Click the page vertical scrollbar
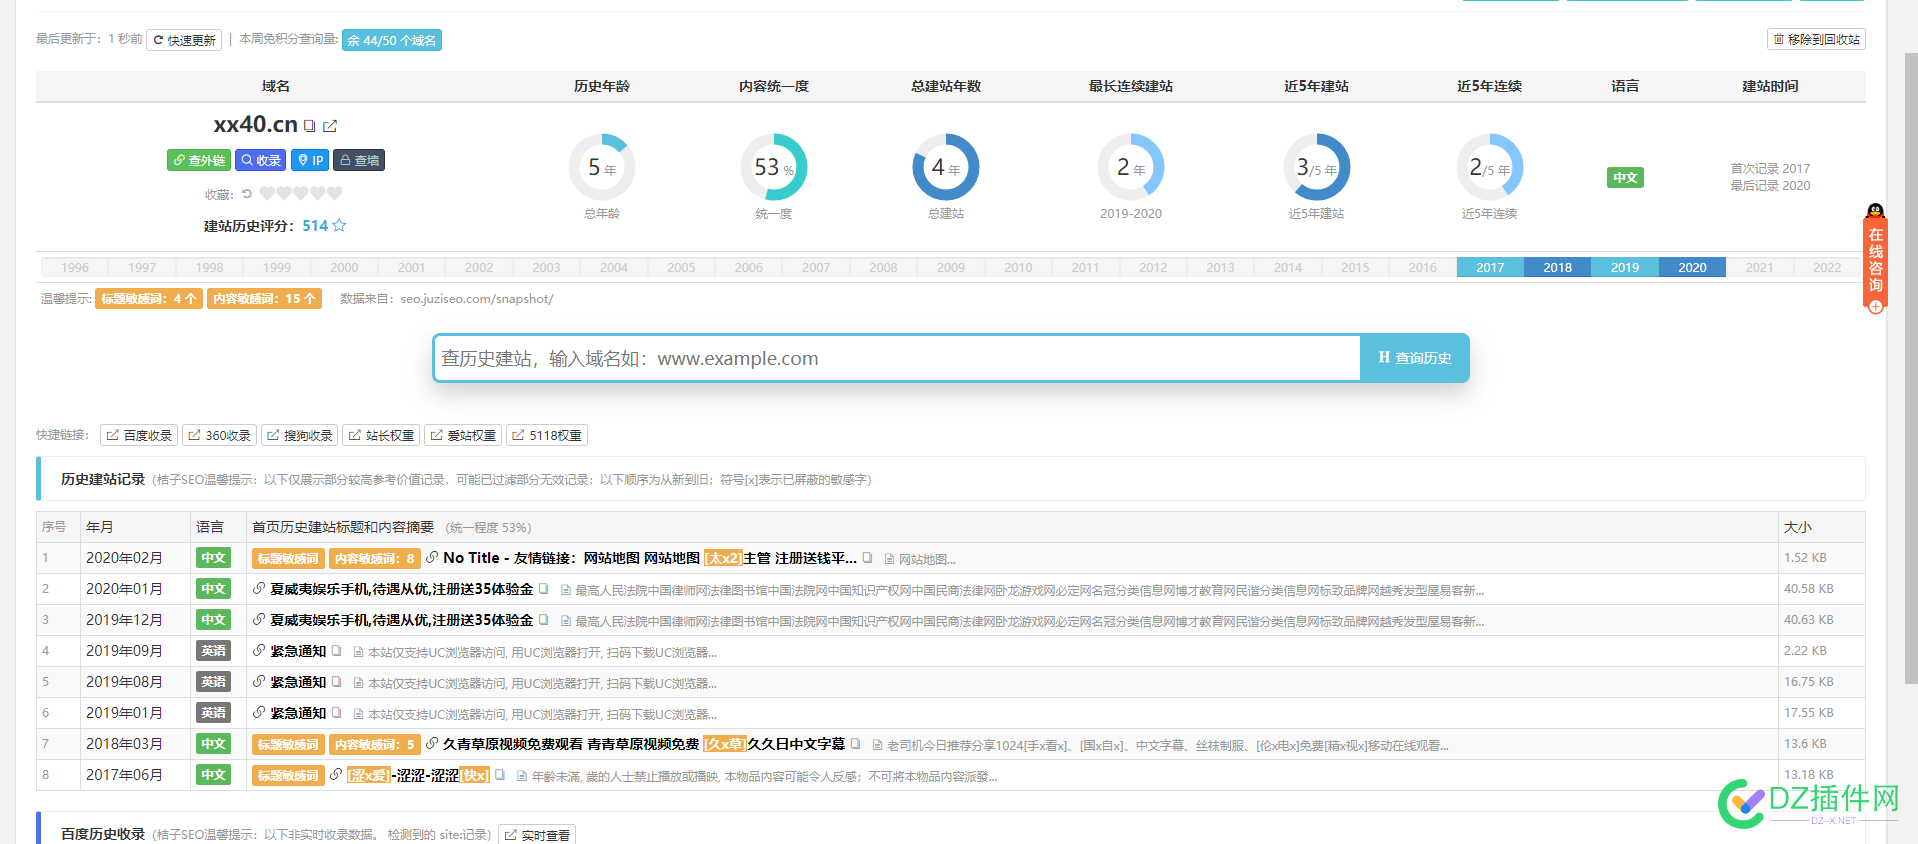 click(1911, 370)
